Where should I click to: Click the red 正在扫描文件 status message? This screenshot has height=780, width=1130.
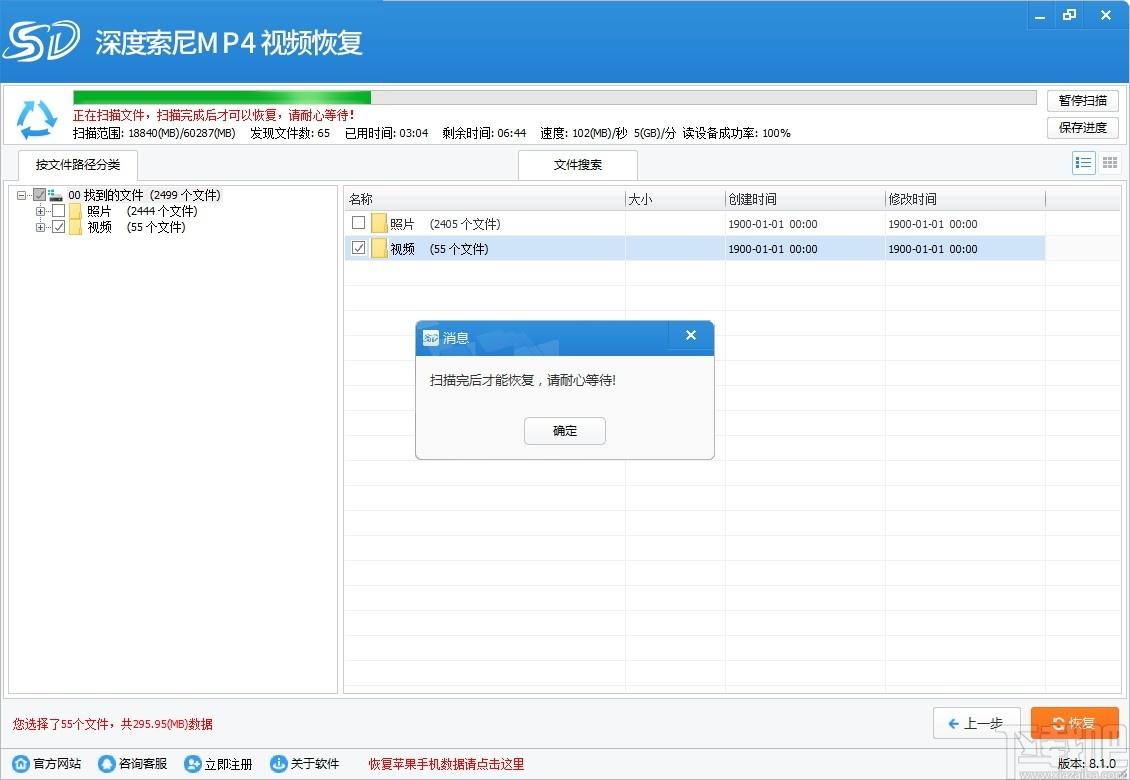coord(213,115)
